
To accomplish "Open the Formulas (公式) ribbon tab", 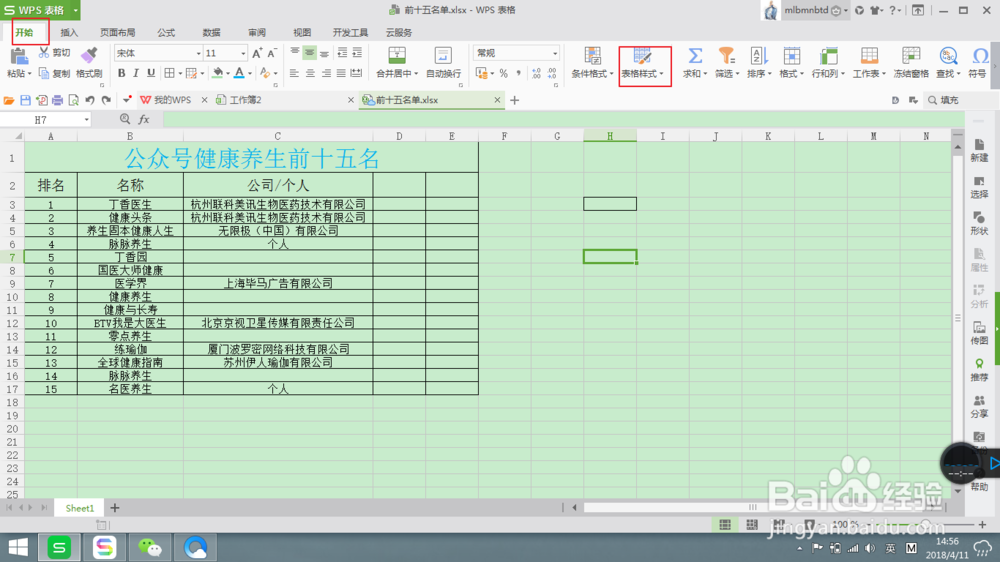I will click(x=166, y=33).
